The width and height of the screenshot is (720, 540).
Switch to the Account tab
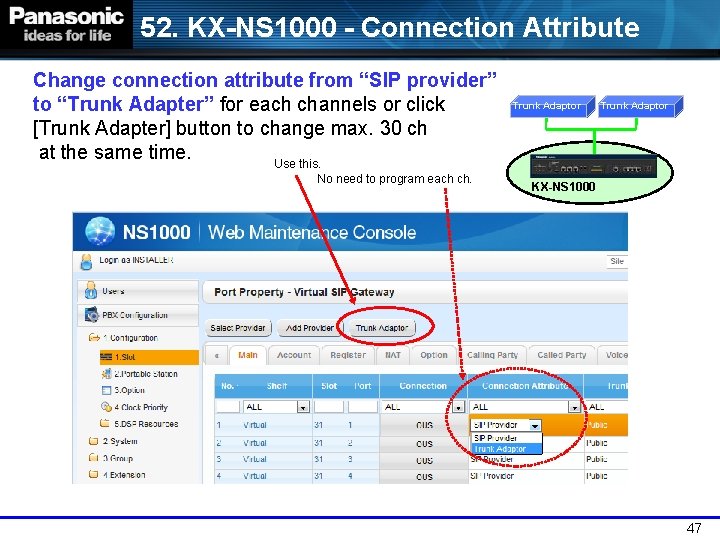(x=294, y=355)
